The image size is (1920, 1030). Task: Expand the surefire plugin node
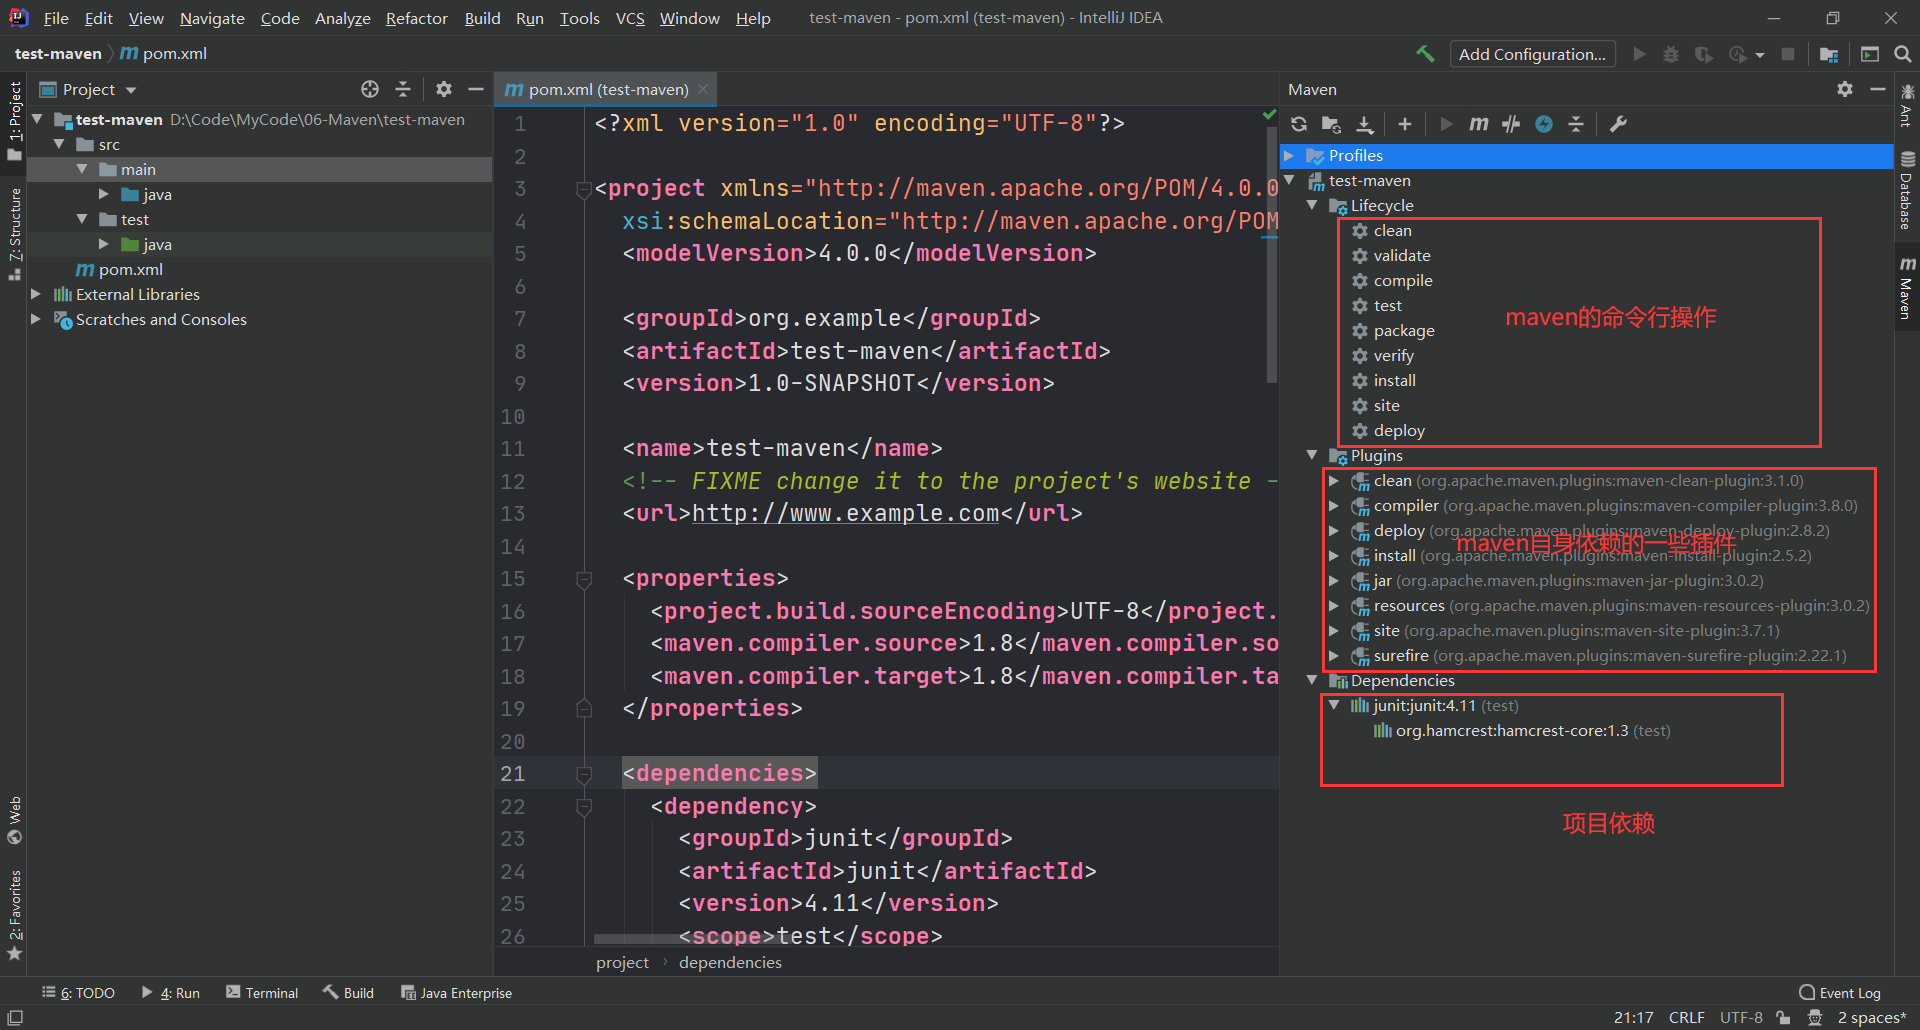[x=1334, y=655]
